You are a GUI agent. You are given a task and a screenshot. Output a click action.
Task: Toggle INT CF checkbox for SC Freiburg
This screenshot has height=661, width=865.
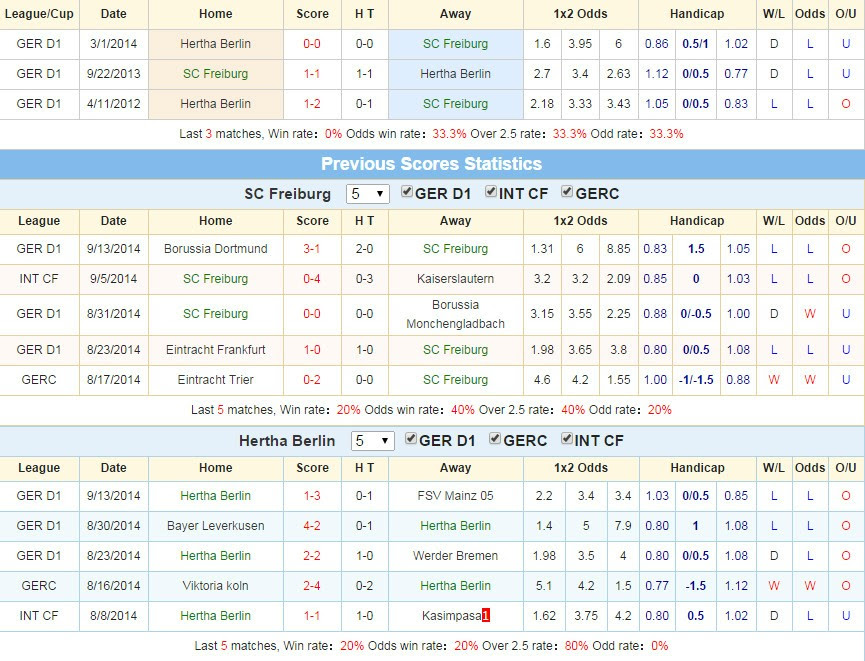490,192
